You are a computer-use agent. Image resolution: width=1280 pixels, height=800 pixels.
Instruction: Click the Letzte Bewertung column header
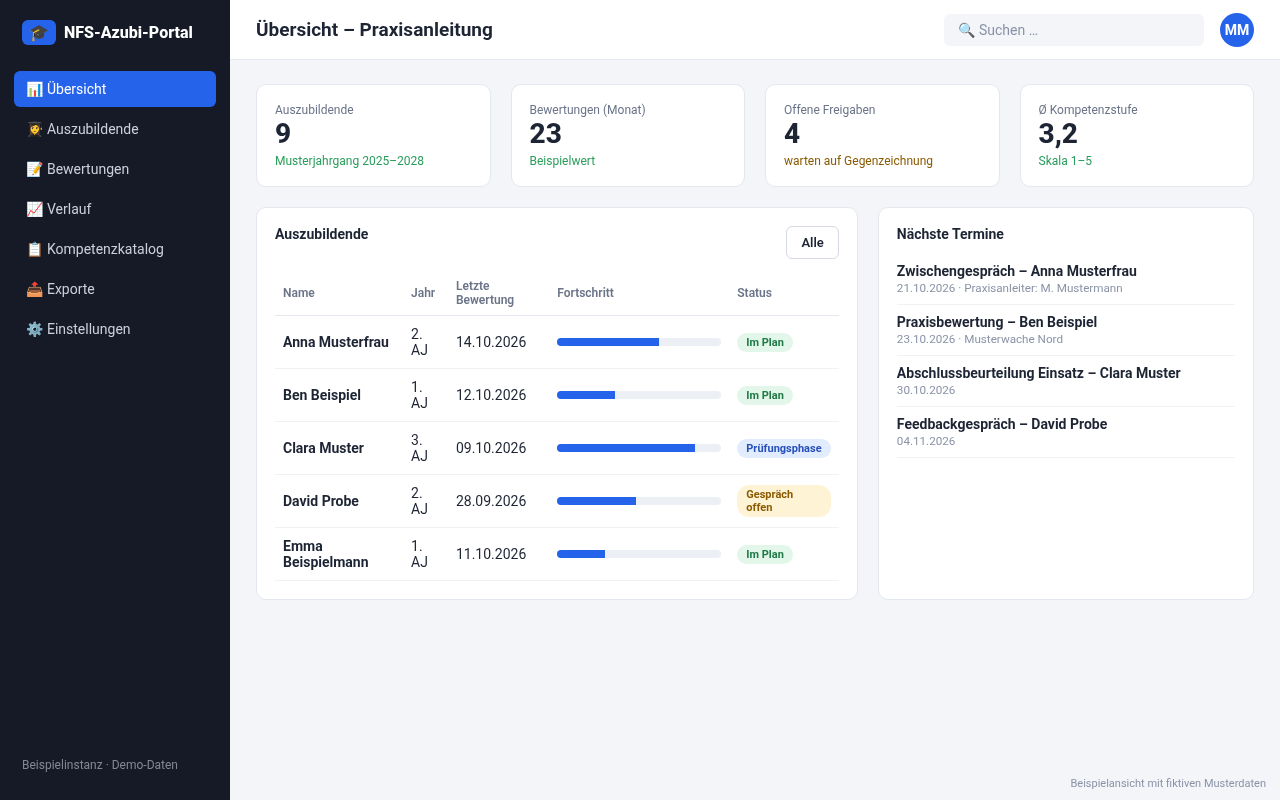click(485, 293)
